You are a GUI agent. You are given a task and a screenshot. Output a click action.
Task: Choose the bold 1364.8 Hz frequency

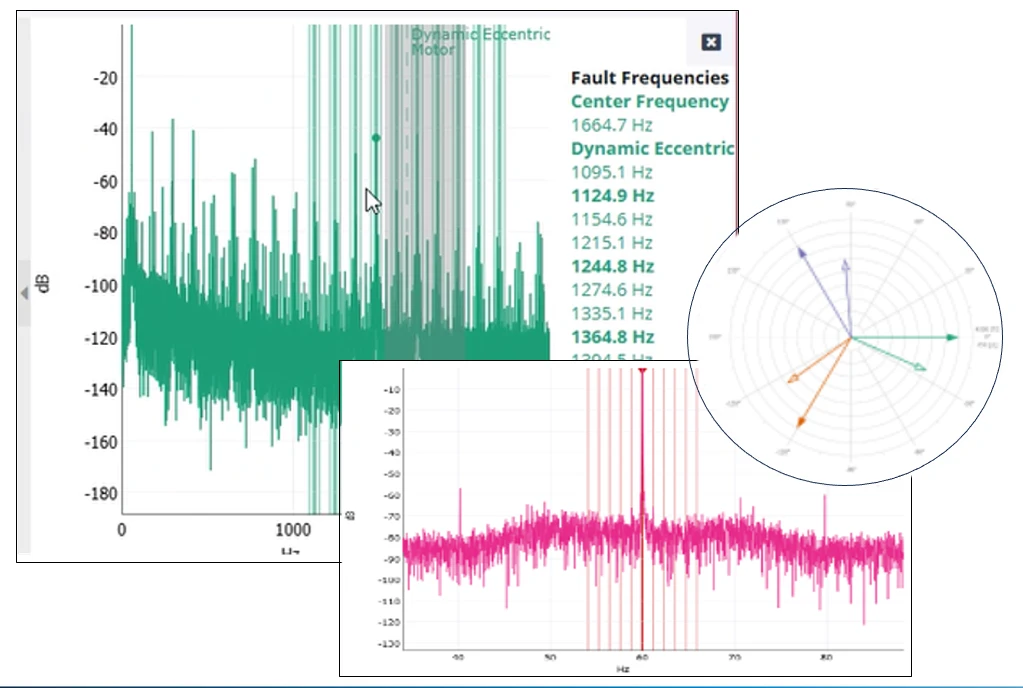(x=612, y=337)
